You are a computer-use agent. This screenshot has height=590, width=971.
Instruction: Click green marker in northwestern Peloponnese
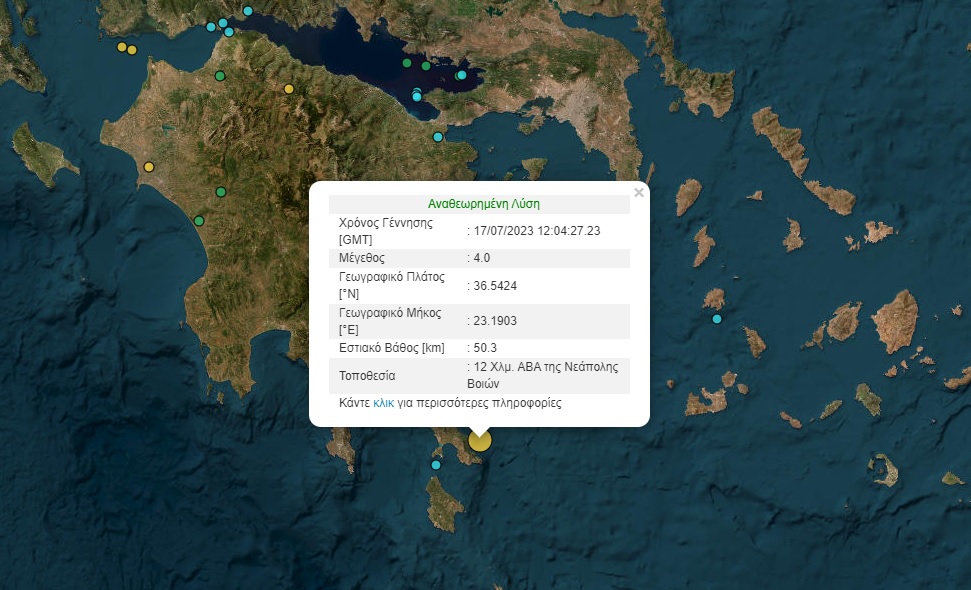[x=220, y=75]
